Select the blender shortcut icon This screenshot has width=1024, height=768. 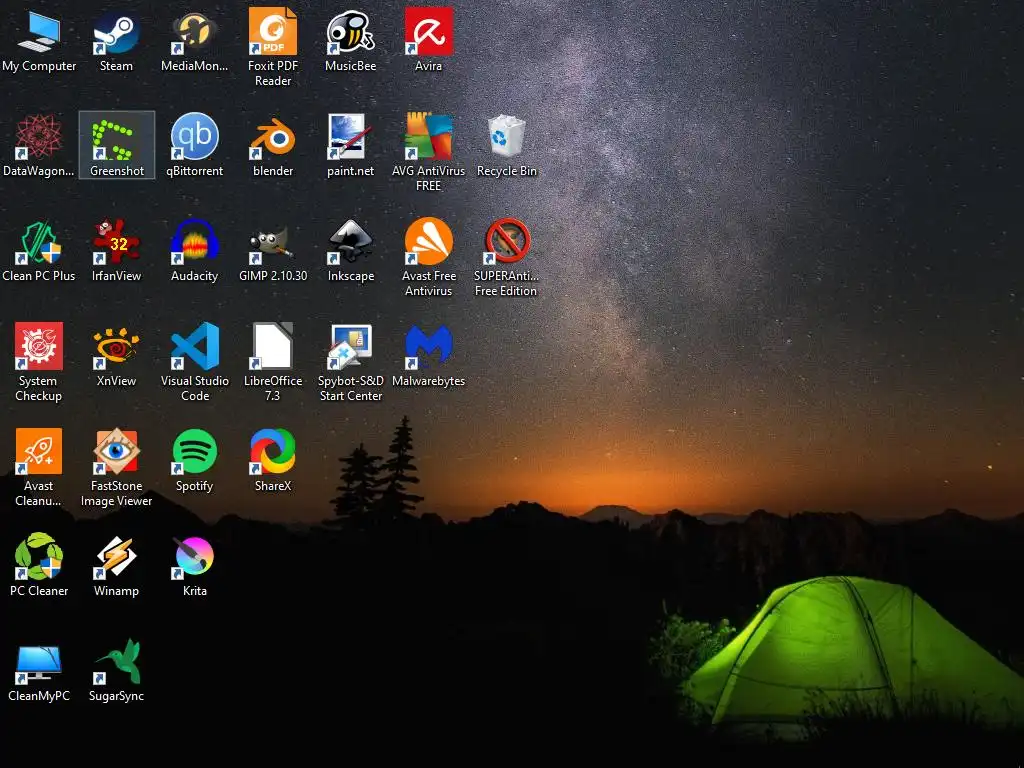(273, 136)
